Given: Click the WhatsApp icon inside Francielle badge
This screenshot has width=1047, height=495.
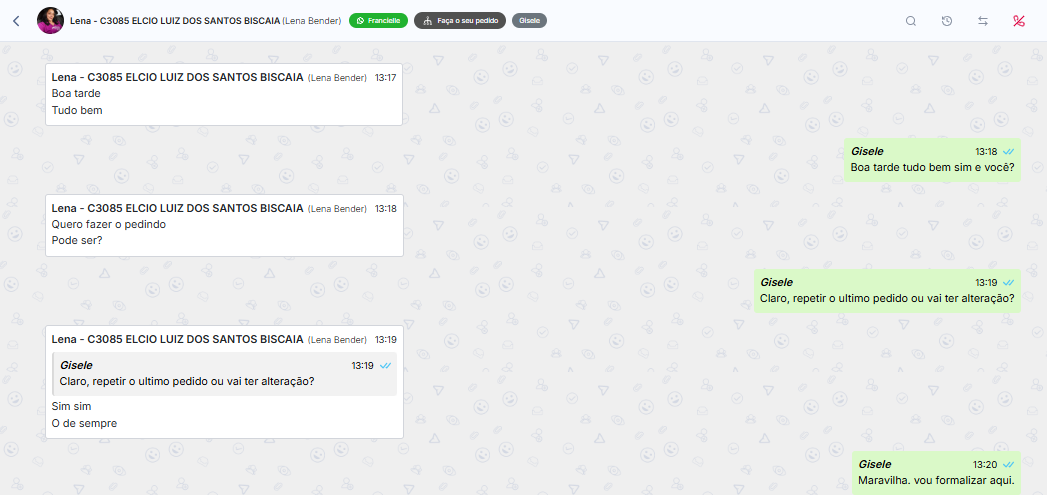Looking at the screenshot, I should tap(361, 21).
